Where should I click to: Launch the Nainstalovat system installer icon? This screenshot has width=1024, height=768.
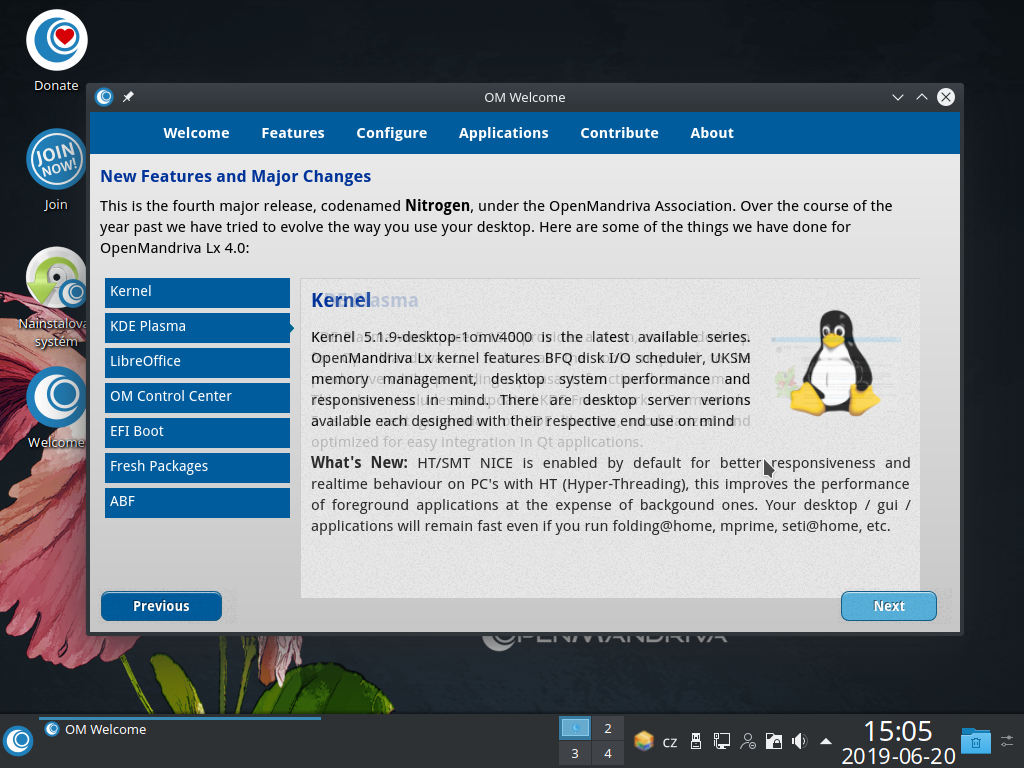(x=56, y=297)
